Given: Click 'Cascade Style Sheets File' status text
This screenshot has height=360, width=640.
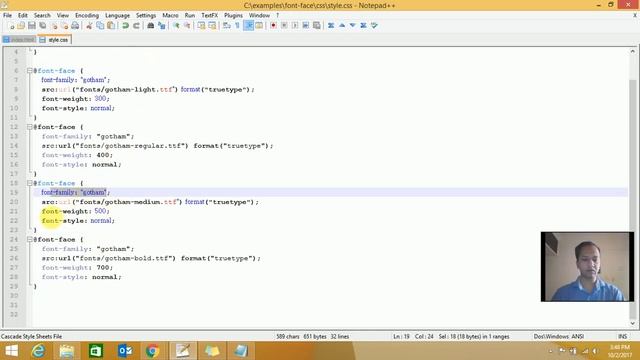Looking at the screenshot, I should [x=31, y=337].
